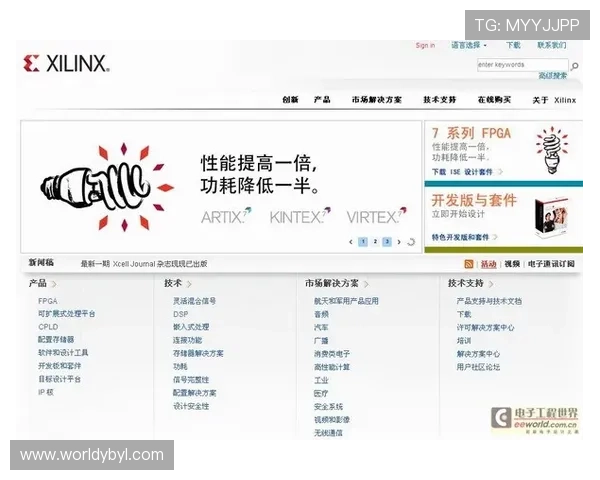Open 关于 Xilinx in main navigation
Image resolution: width=600 pixels, height=480 pixels.
554,100
